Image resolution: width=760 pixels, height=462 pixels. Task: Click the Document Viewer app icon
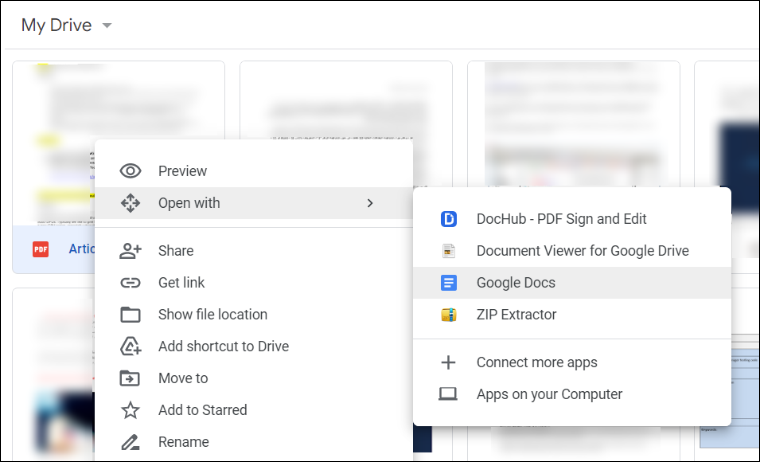click(449, 251)
